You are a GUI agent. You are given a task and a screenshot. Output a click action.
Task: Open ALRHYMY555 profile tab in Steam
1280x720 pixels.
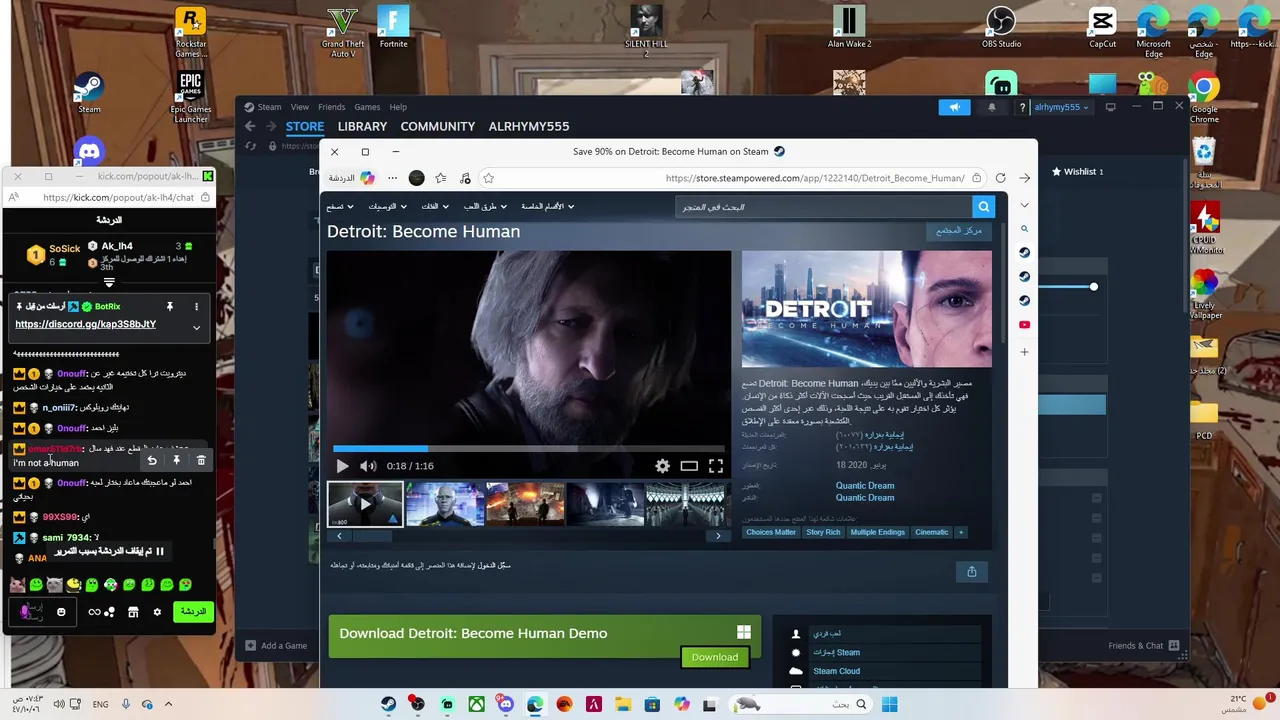(529, 127)
